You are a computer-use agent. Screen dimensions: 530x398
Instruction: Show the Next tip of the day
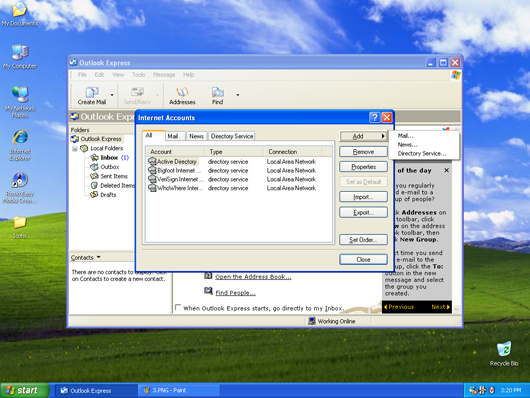(x=440, y=307)
